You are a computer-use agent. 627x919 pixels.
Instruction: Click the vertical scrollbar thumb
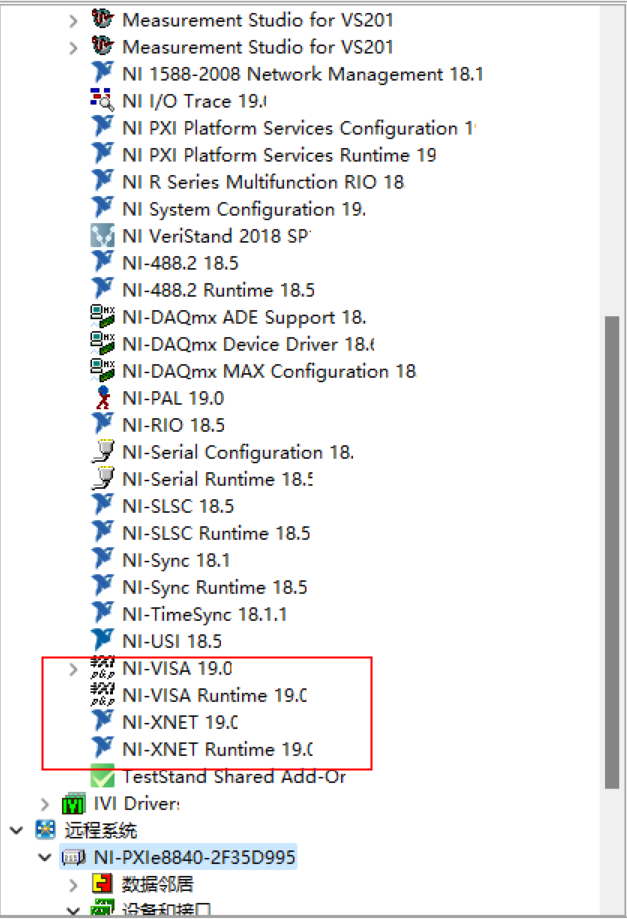[612, 552]
